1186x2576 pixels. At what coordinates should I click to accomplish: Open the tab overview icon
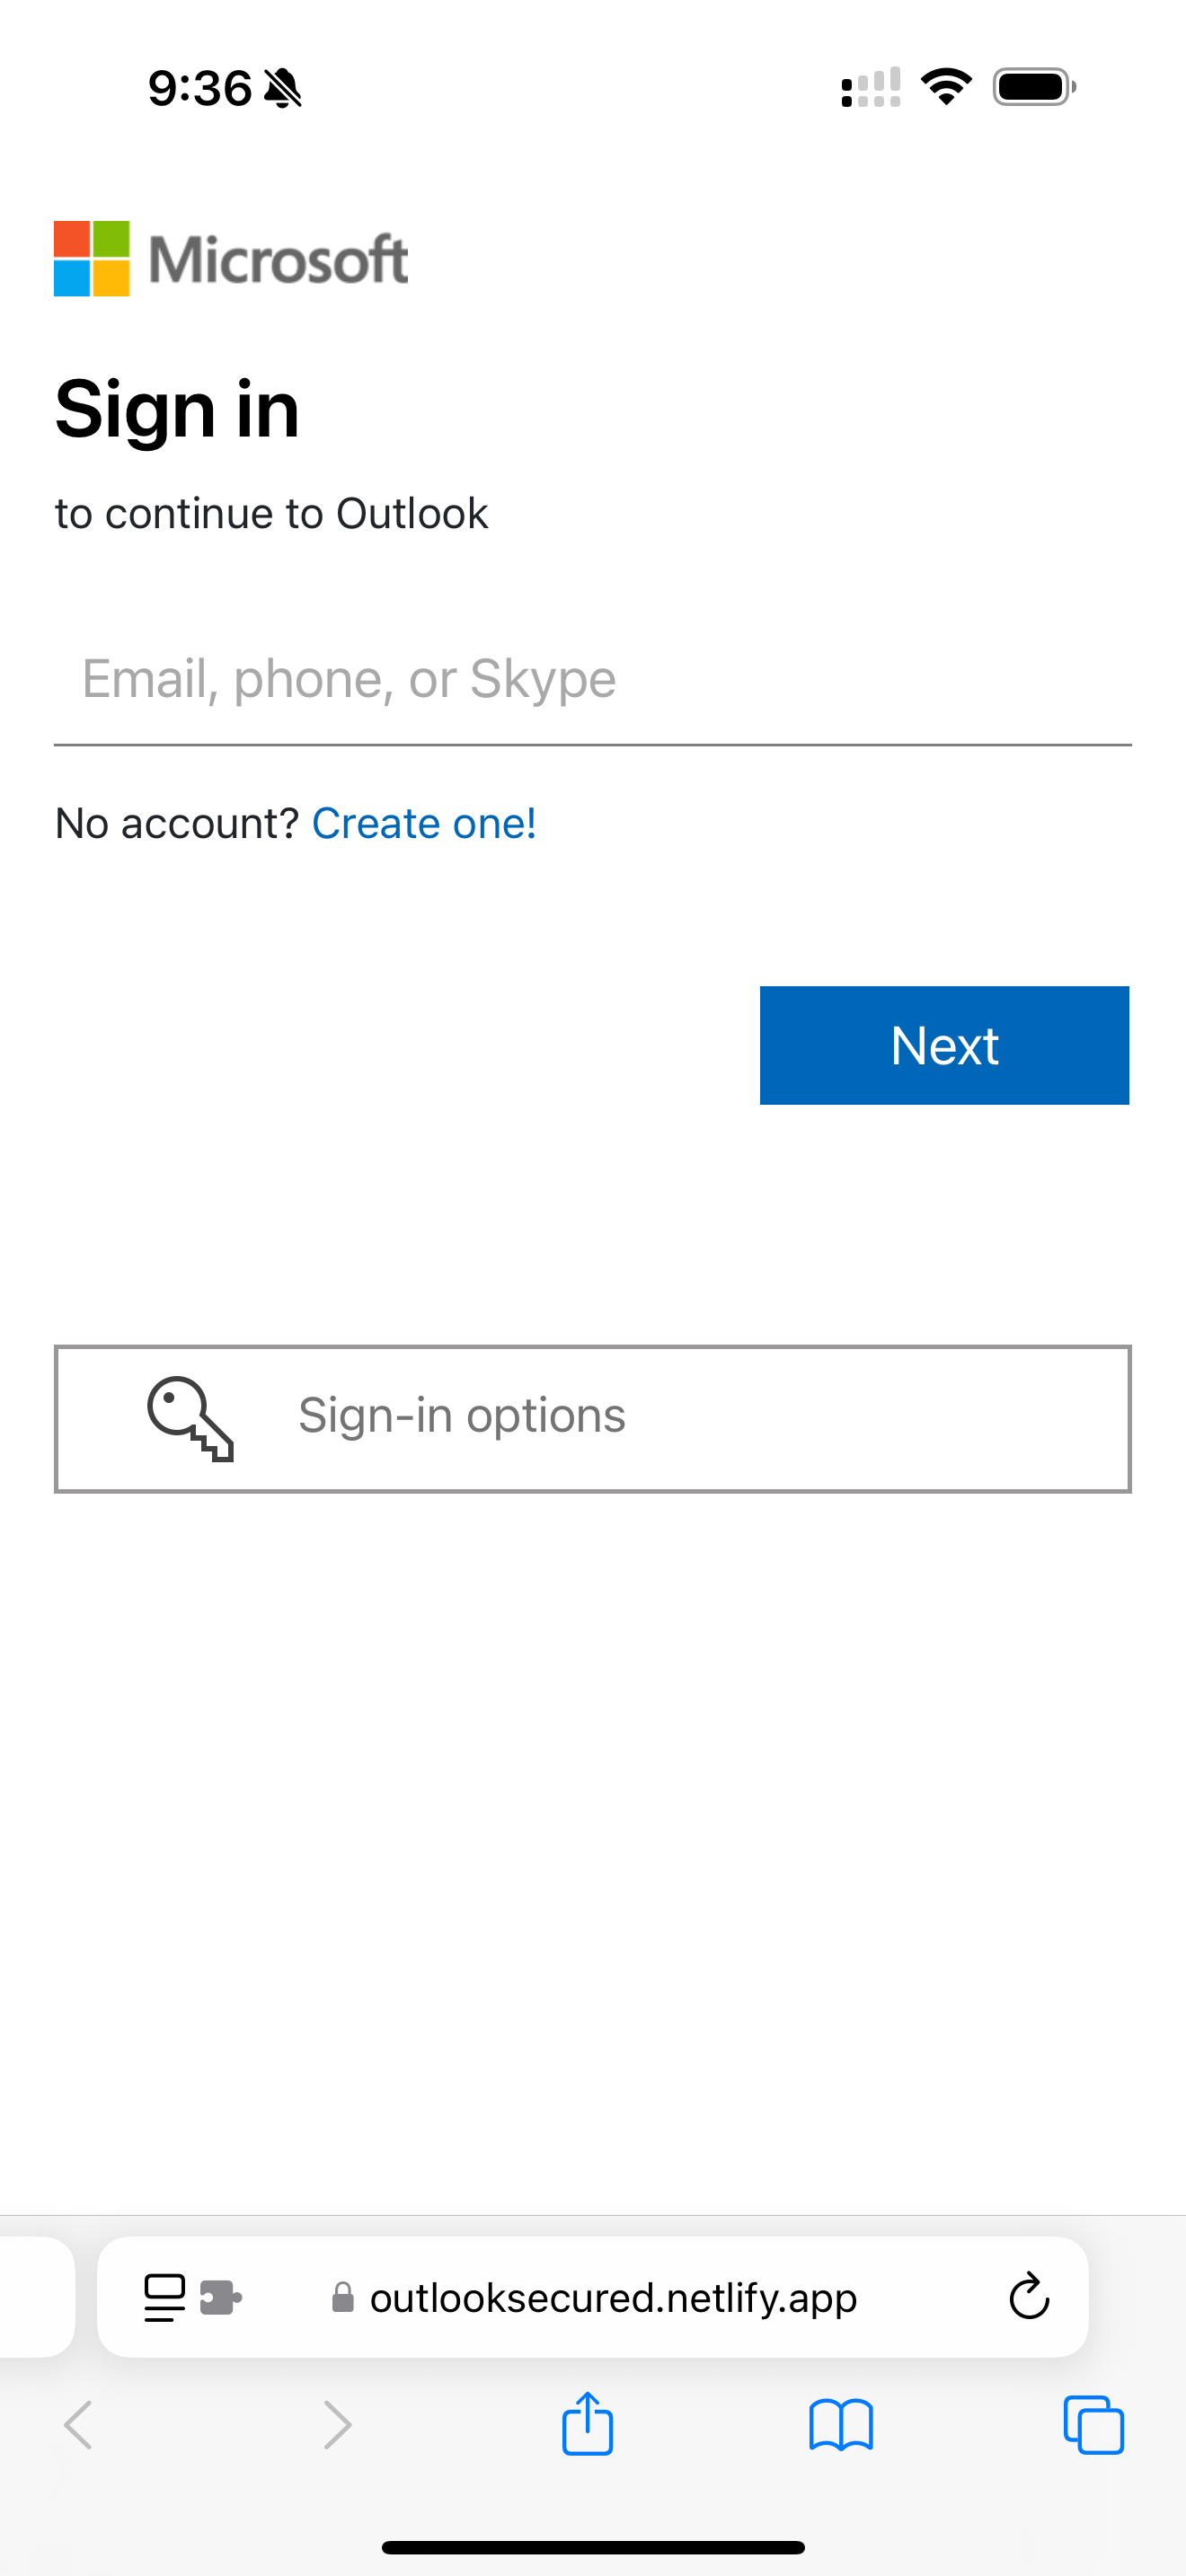[x=1093, y=2425]
